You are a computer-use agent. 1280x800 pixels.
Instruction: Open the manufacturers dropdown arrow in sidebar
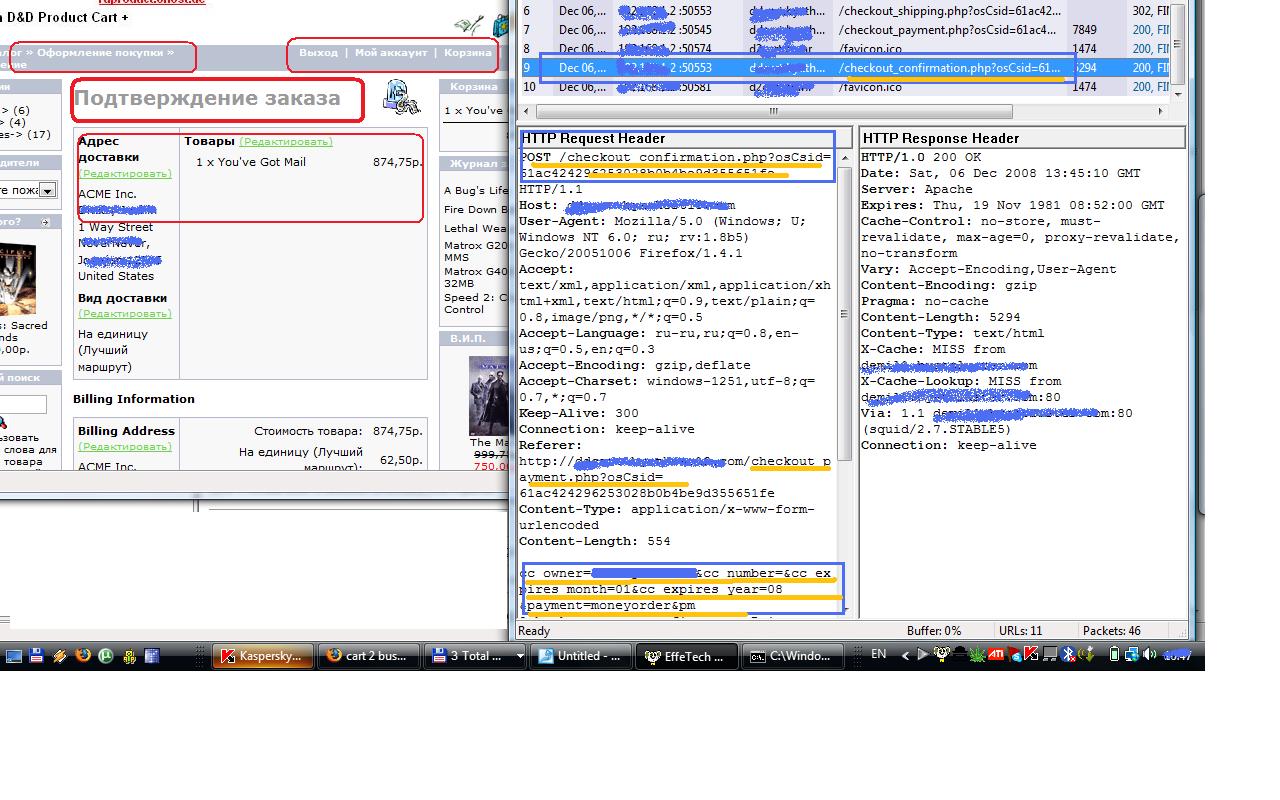coord(47,190)
